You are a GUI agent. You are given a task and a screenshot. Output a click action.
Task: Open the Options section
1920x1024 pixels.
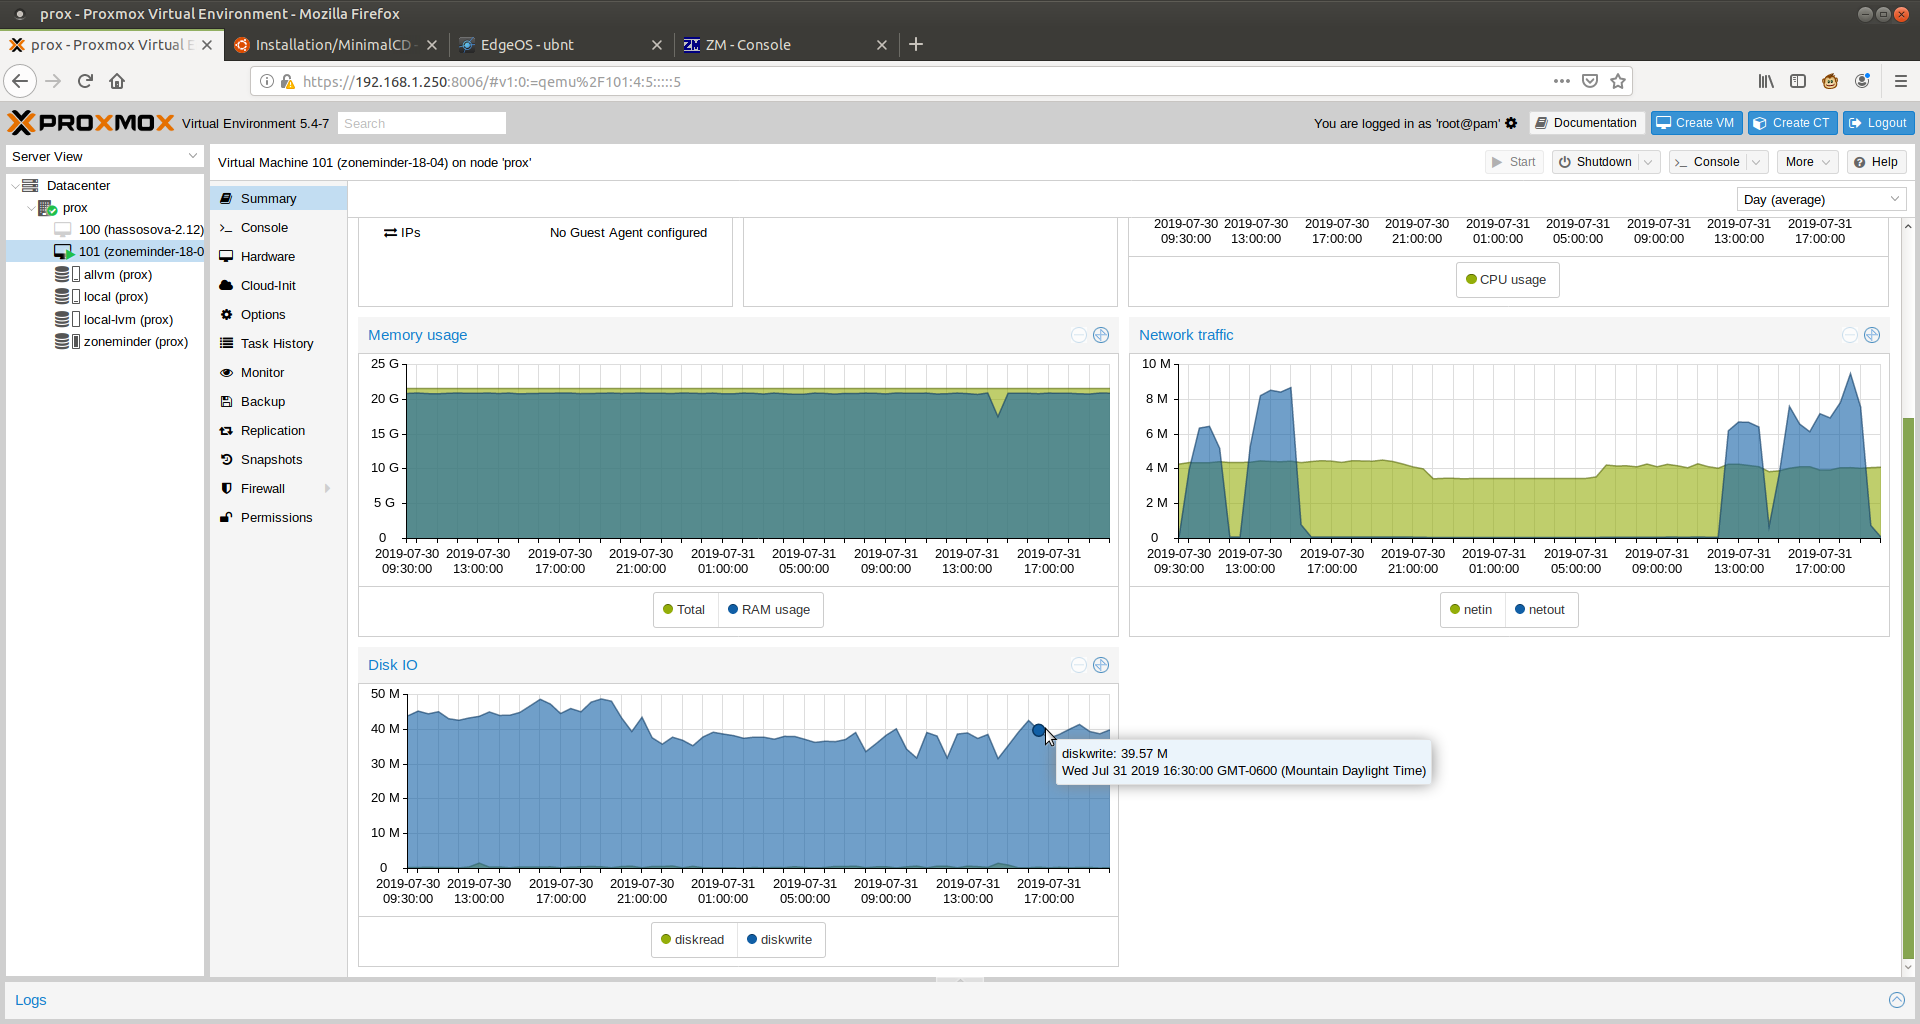(x=279, y=315)
